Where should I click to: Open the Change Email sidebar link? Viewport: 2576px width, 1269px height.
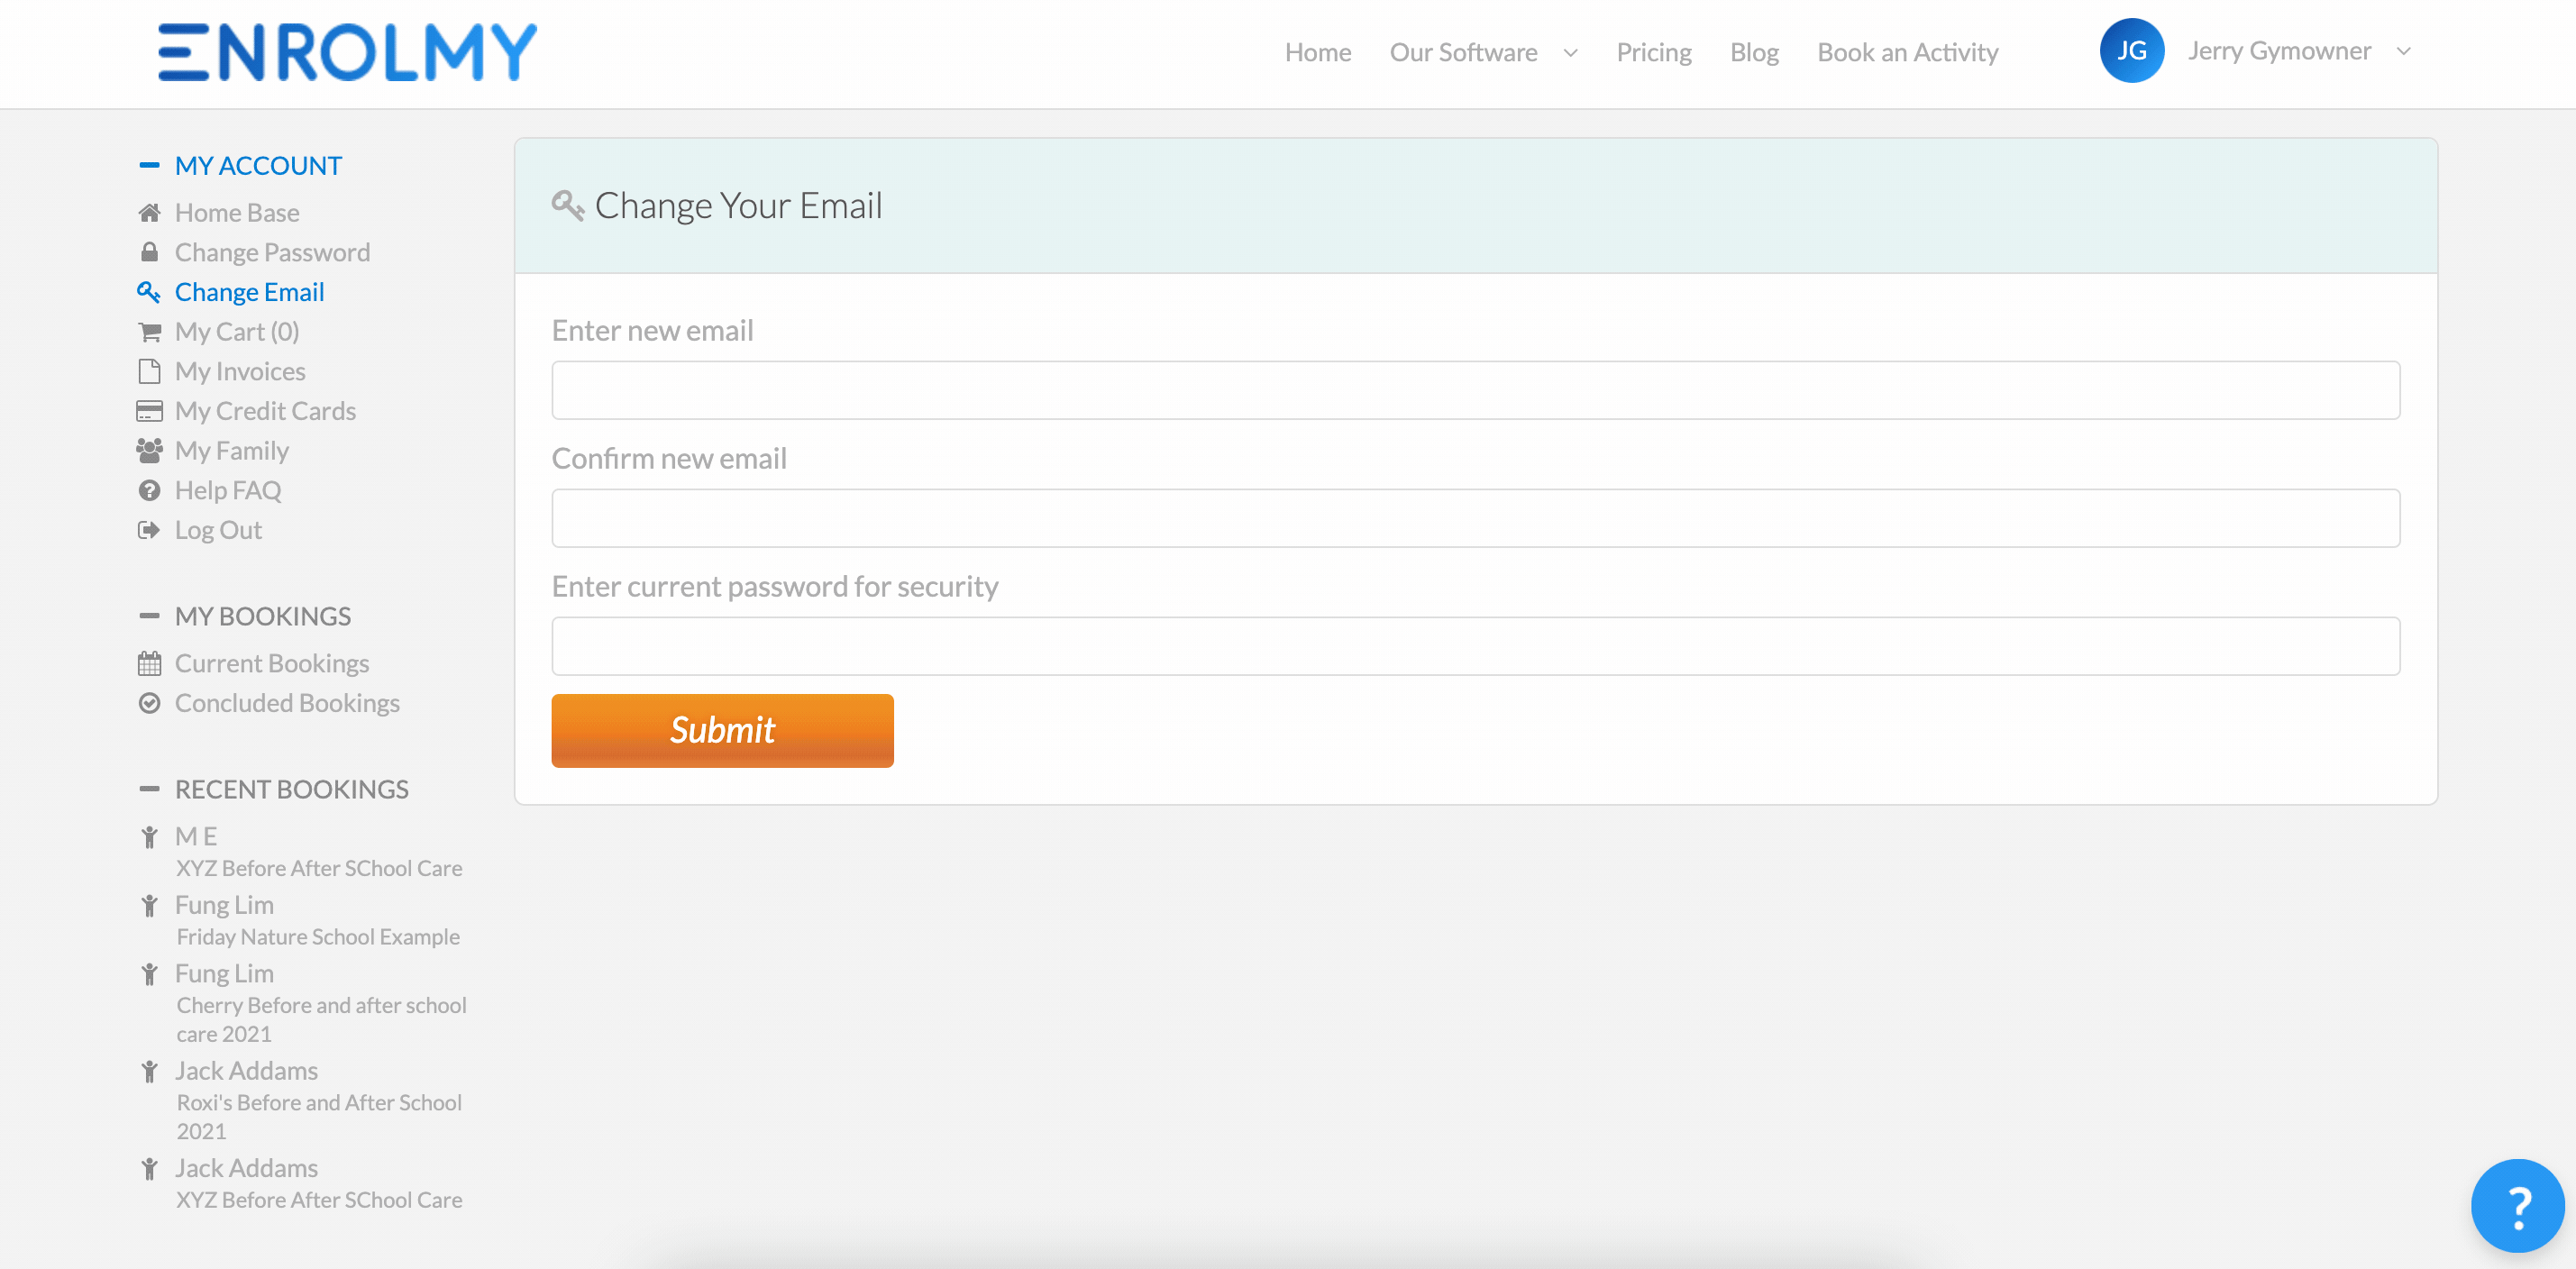[x=249, y=292]
